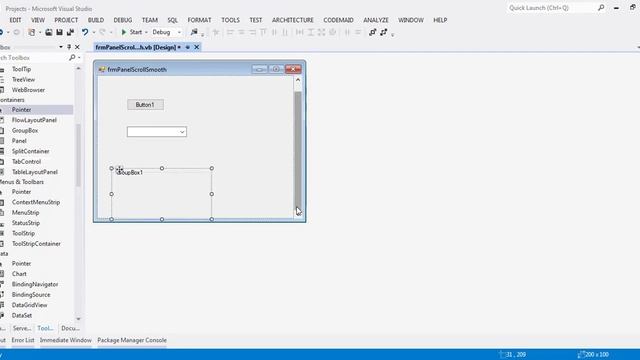This screenshot has height=360, width=640.
Task: Close the Toolbox panel
Action: 77,47
